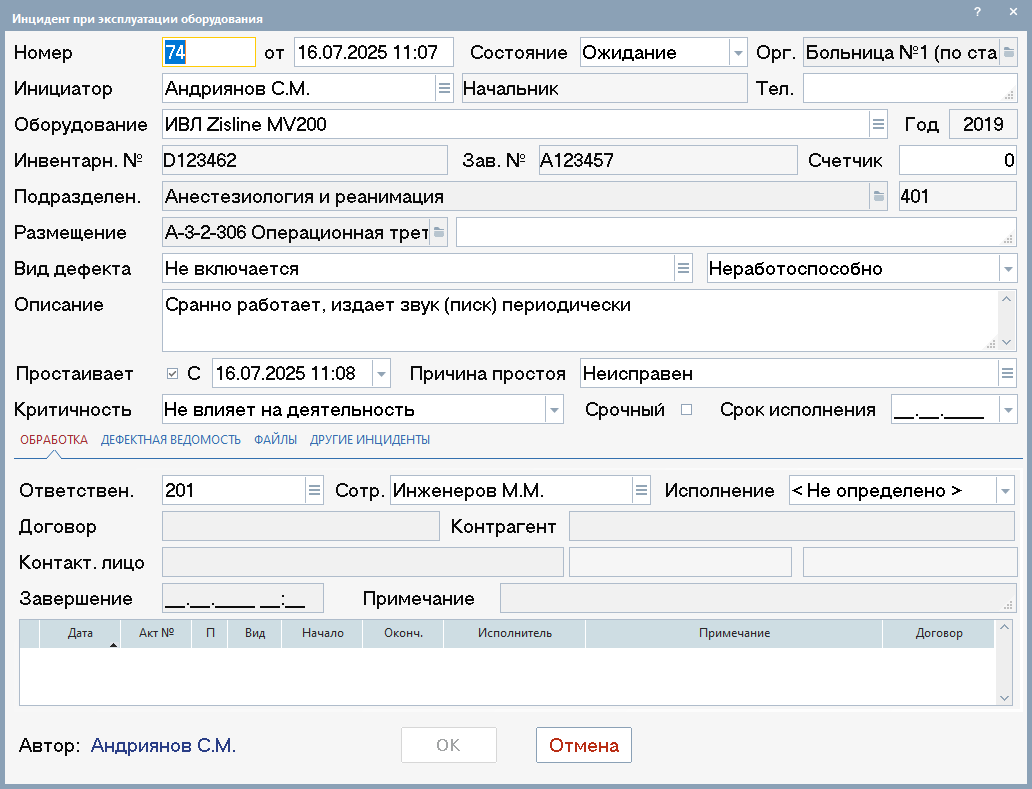Open the Ответствен. list picker icon
Image resolution: width=1032 pixels, height=789 pixels.
(x=314, y=491)
